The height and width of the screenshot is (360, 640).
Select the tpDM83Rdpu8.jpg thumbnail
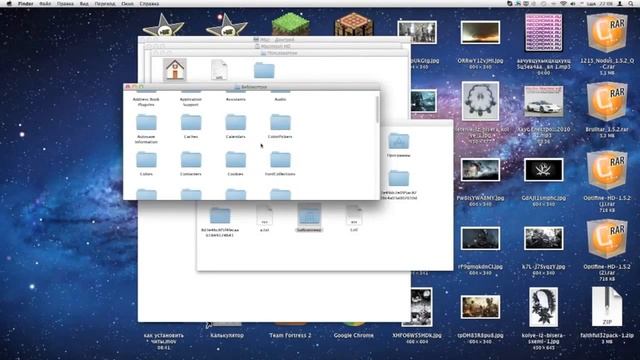[480, 307]
